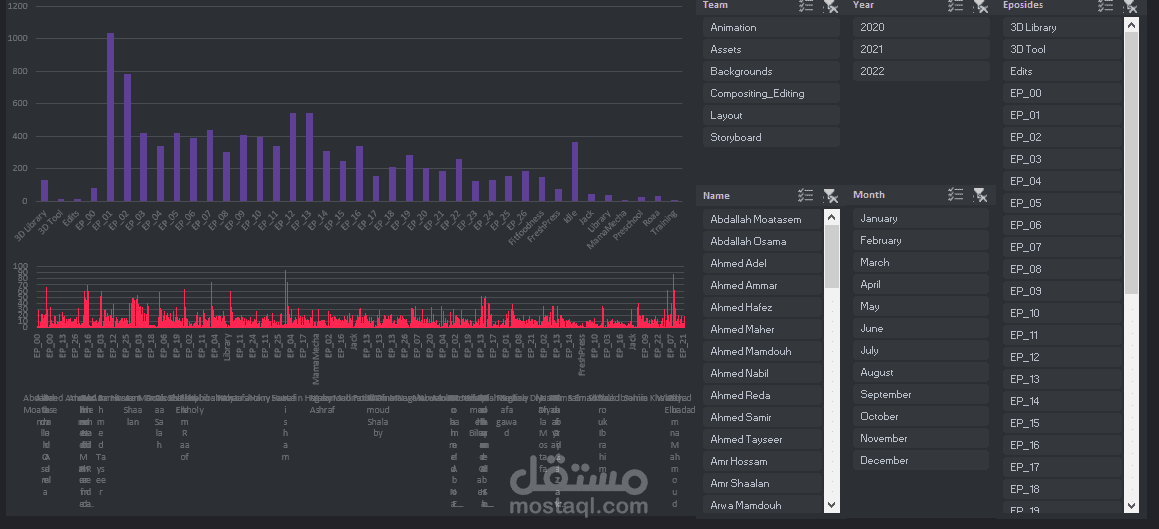Filter by June month
Viewport: 1159px width, 529px height.
[921, 329]
